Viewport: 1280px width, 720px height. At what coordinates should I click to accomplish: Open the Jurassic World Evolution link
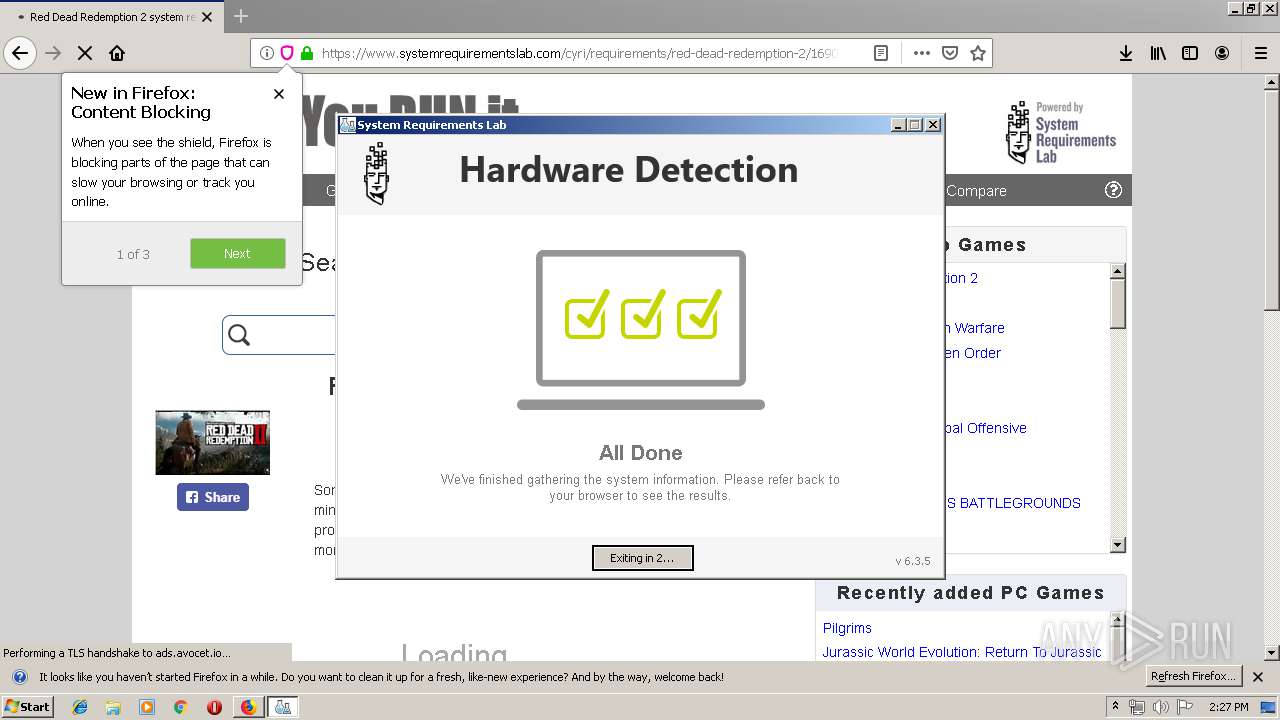961,652
